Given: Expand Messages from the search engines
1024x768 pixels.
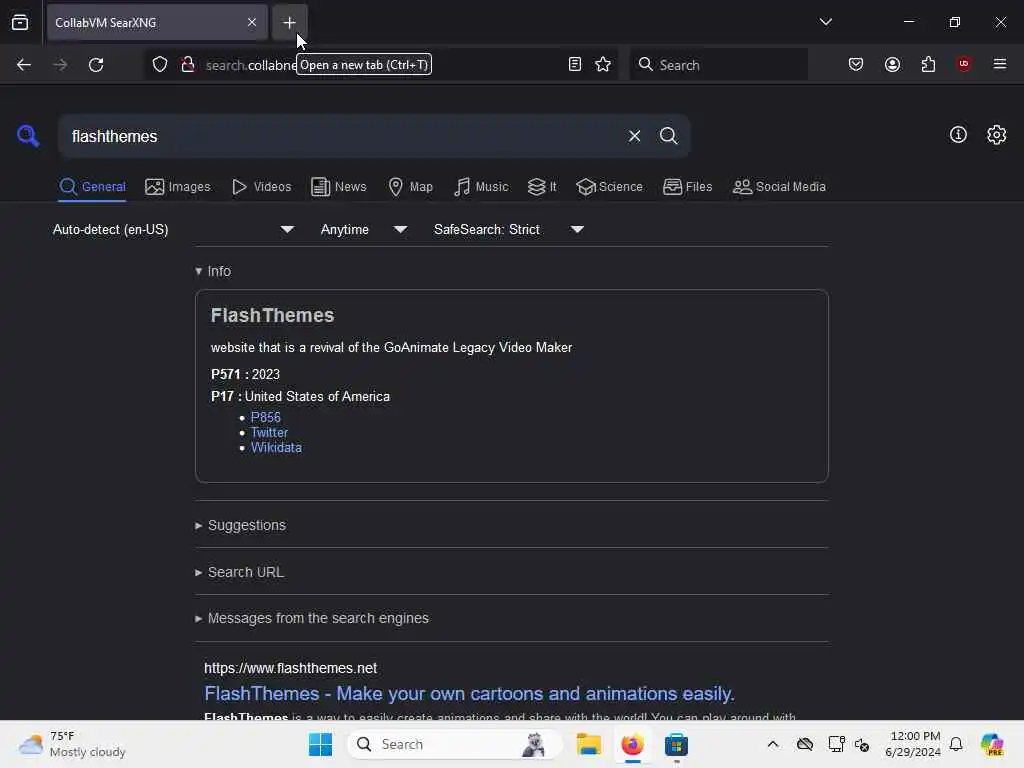Looking at the screenshot, I should tap(312, 618).
